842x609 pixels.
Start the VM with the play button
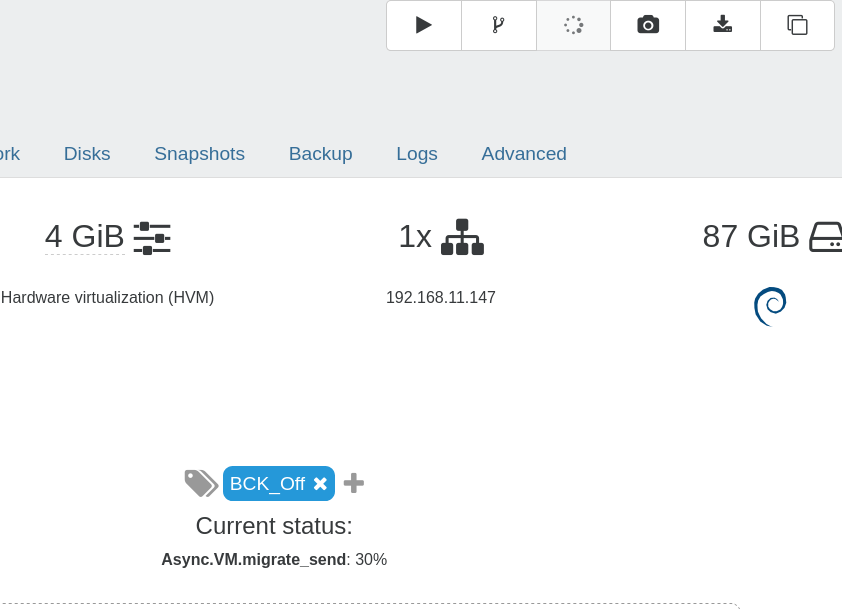424,25
